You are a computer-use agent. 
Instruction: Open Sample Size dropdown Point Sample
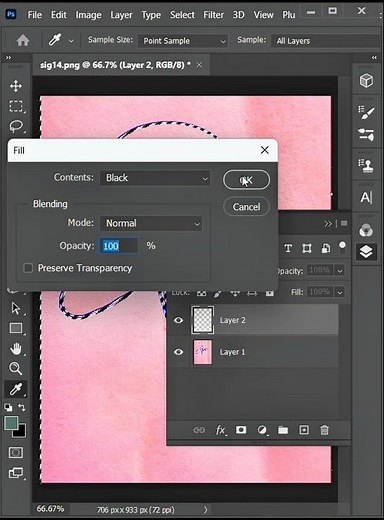(183, 41)
